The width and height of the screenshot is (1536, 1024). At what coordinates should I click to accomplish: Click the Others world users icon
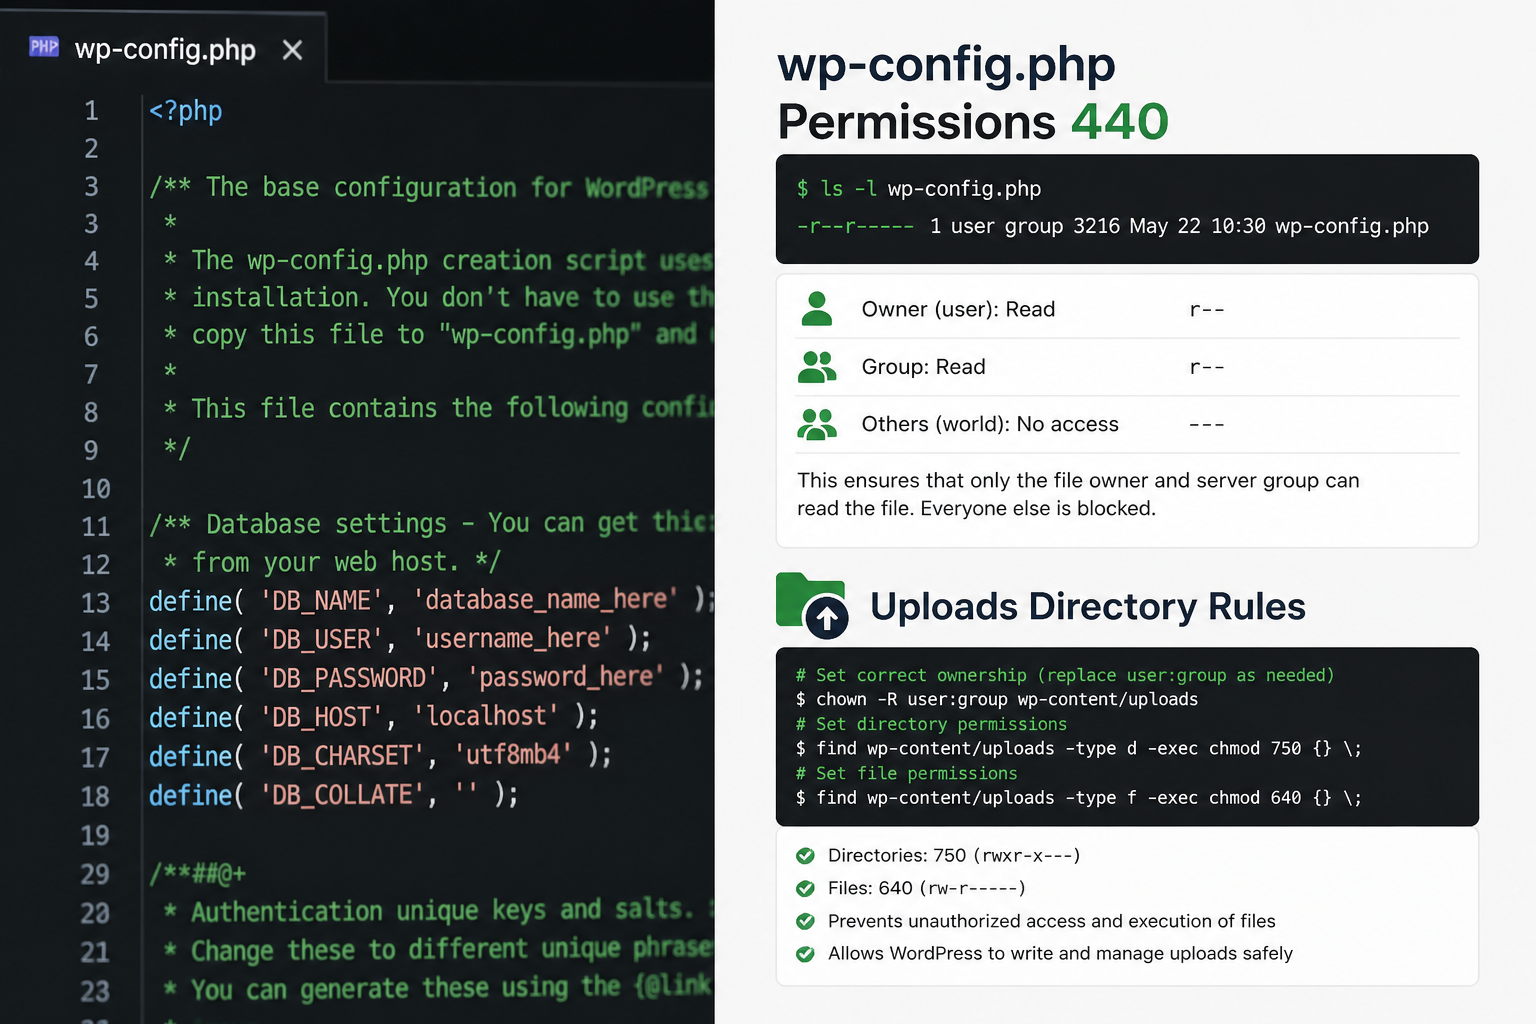pyautogui.click(x=817, y=424)
